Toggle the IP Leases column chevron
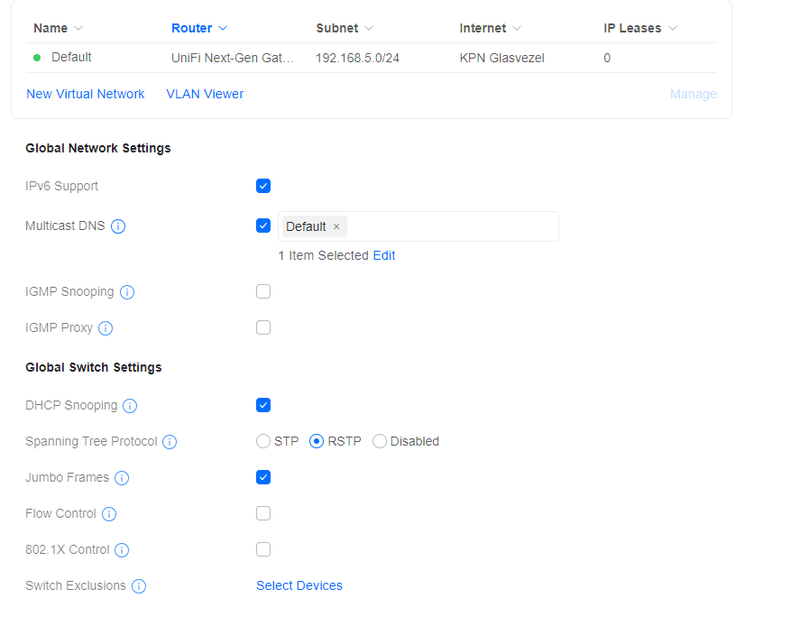The width and height of the screenshot is (800, 626). 672,28
